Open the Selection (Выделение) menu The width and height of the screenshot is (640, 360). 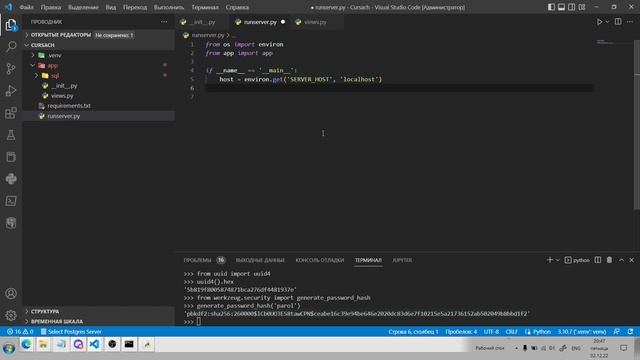[83, 7]
